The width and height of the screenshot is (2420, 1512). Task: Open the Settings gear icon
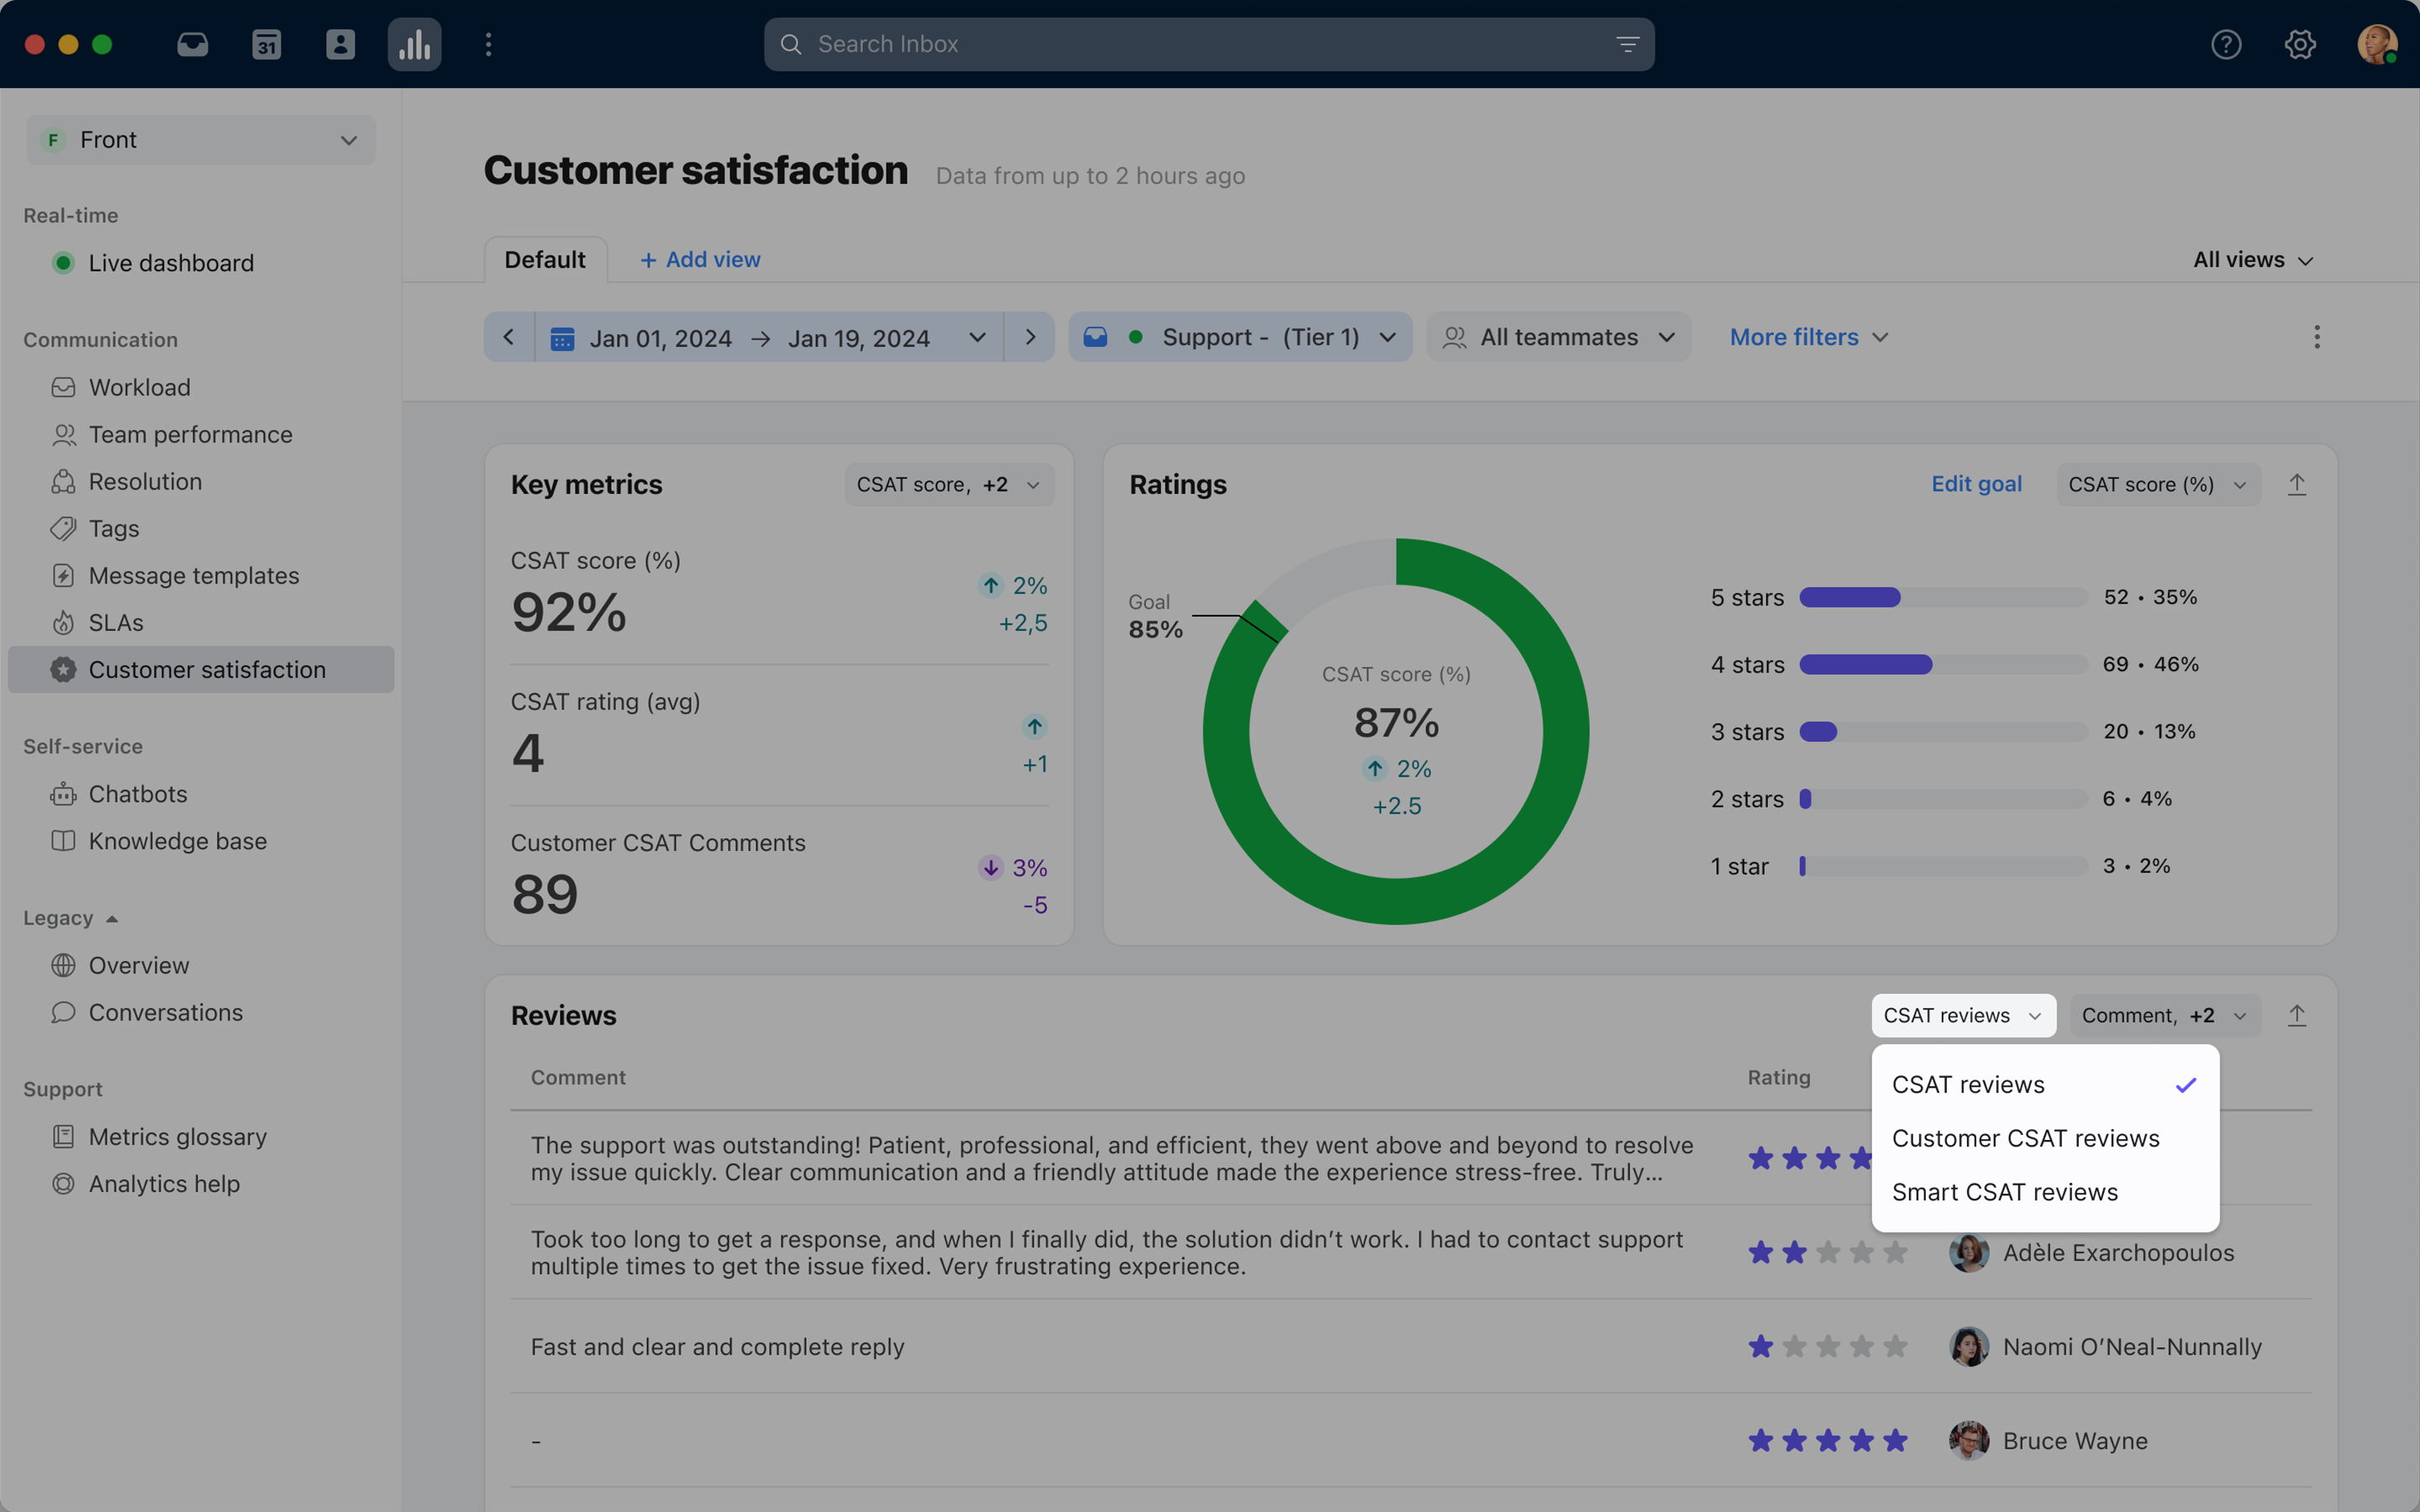2300,44
